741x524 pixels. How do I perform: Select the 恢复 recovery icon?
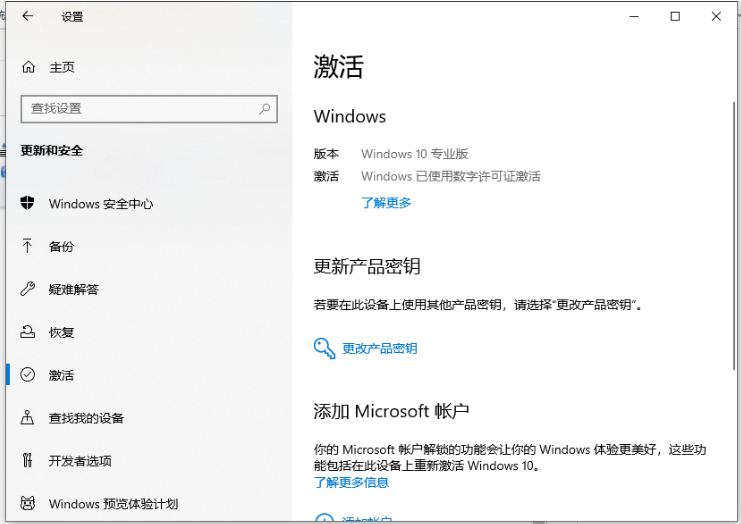pos(27,332)
